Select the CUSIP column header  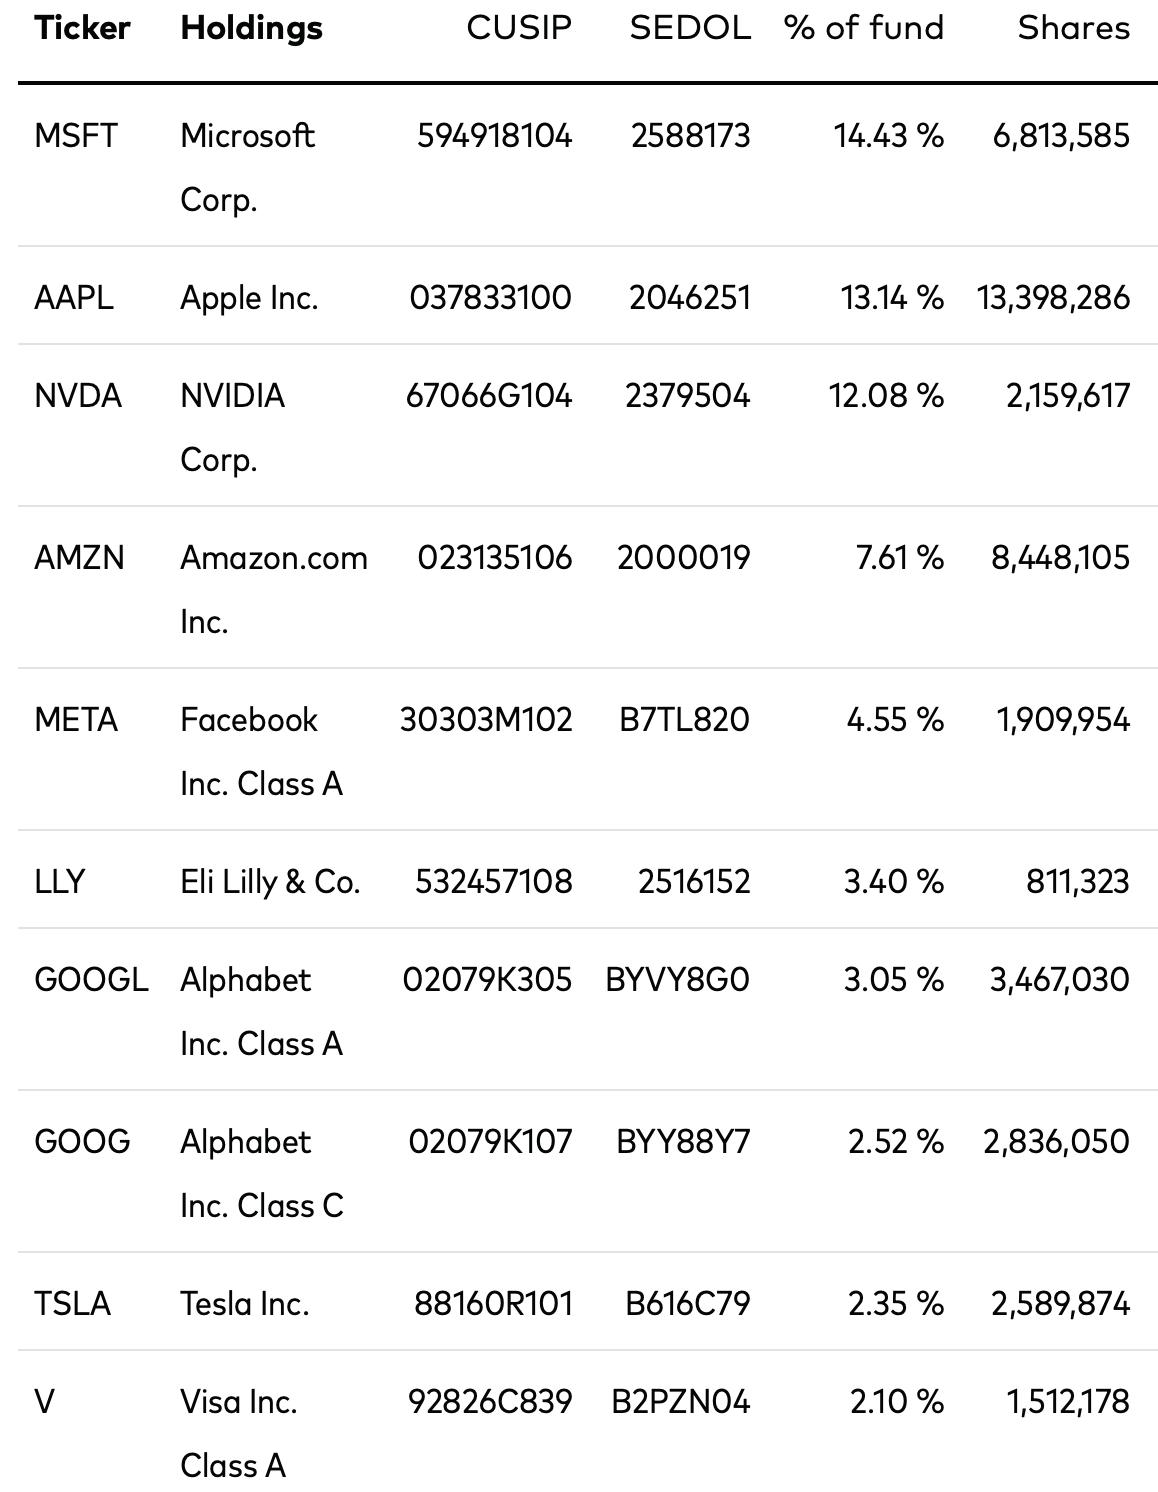519,28
